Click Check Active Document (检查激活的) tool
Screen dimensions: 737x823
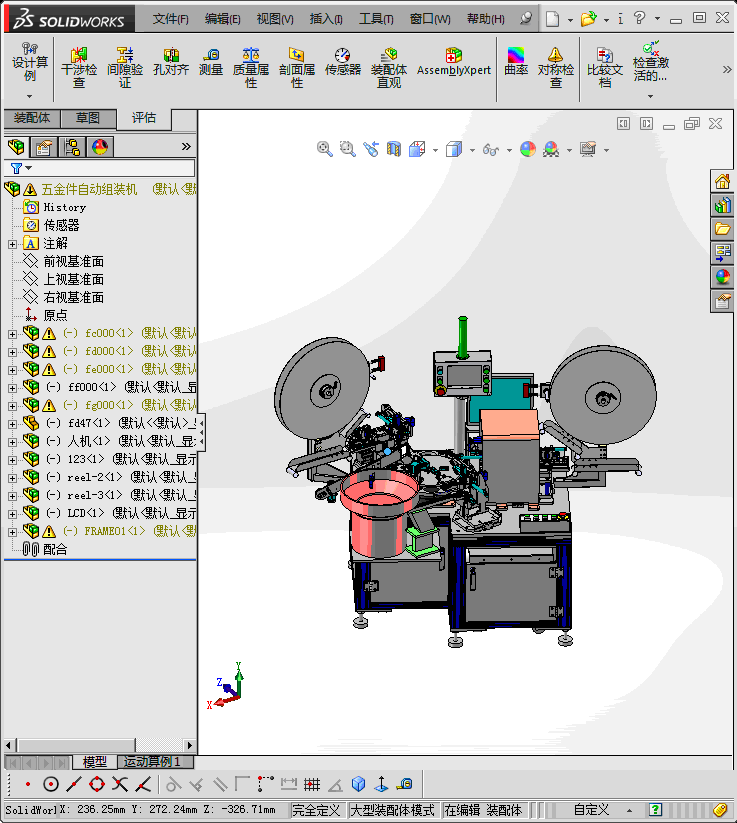coord(651,63)
